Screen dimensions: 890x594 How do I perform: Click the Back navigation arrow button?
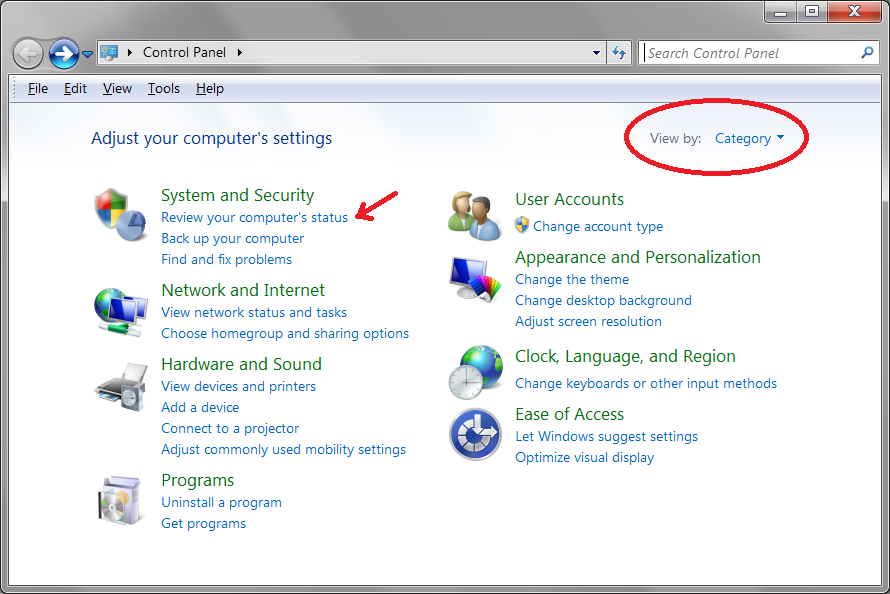click(27, 54)
